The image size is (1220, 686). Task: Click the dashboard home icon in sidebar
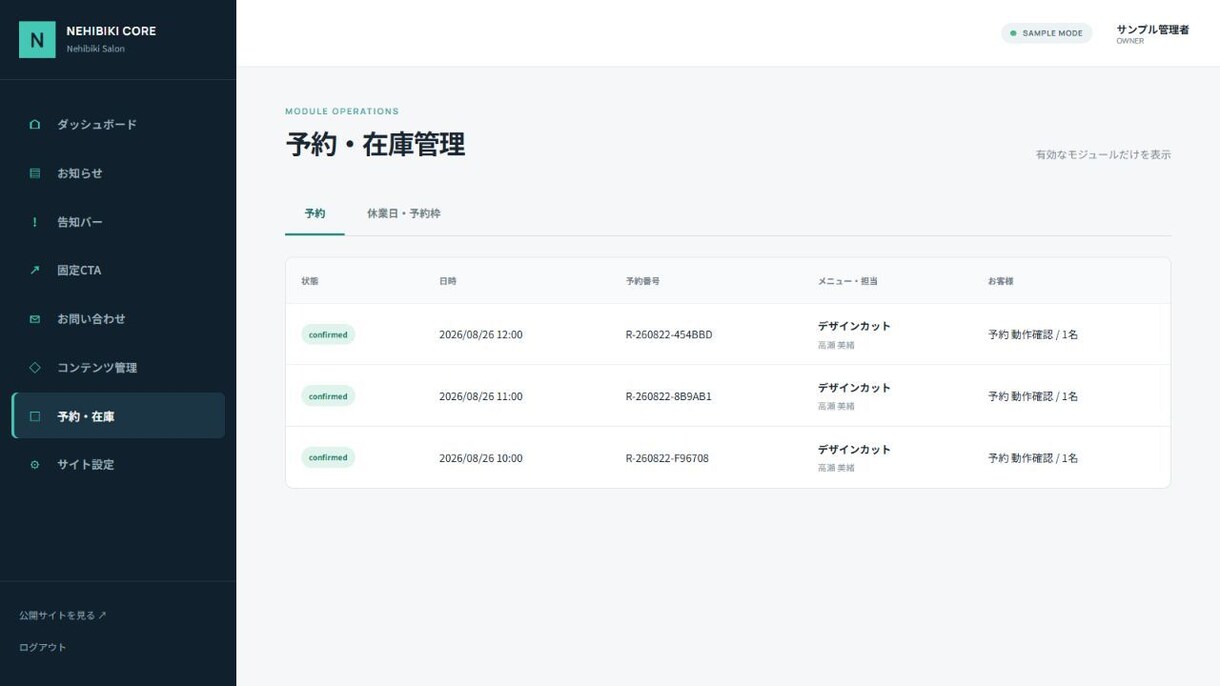tap(35, 124)
